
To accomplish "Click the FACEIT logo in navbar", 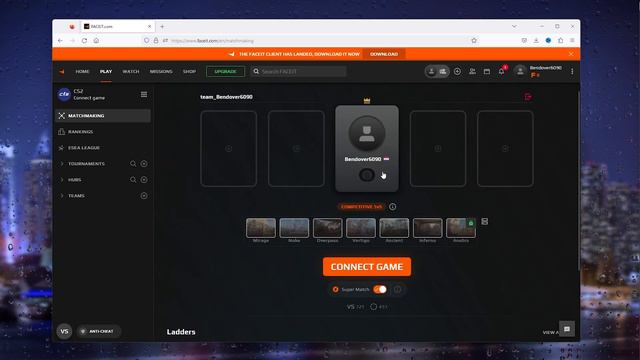I will (x=62, y=71).
